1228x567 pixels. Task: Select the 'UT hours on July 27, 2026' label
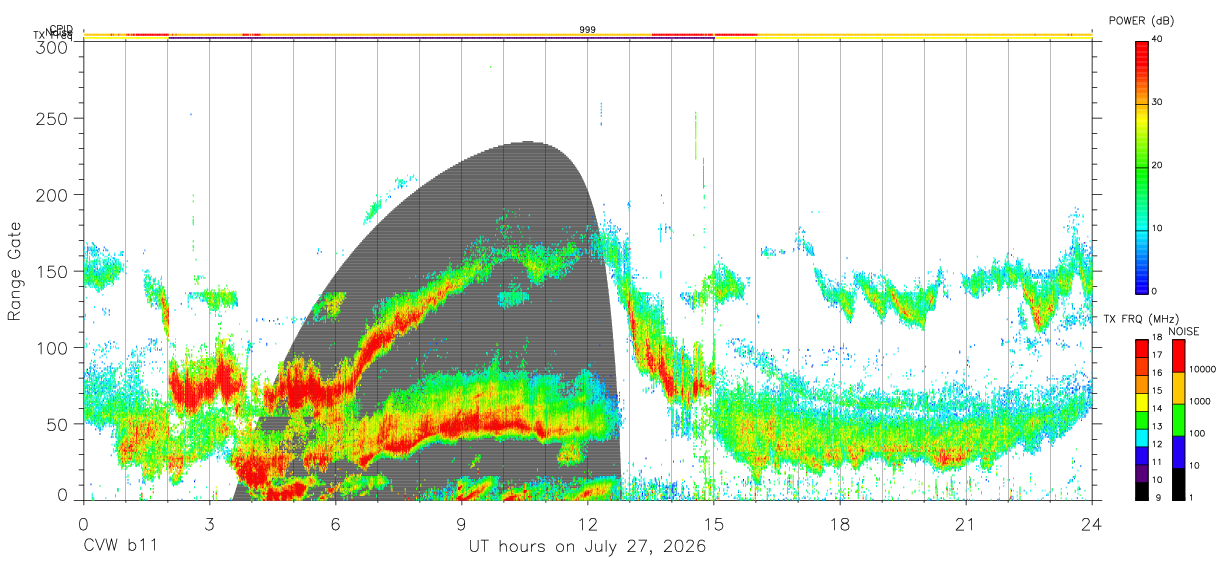pyautogui.click(x=587, y=547)
